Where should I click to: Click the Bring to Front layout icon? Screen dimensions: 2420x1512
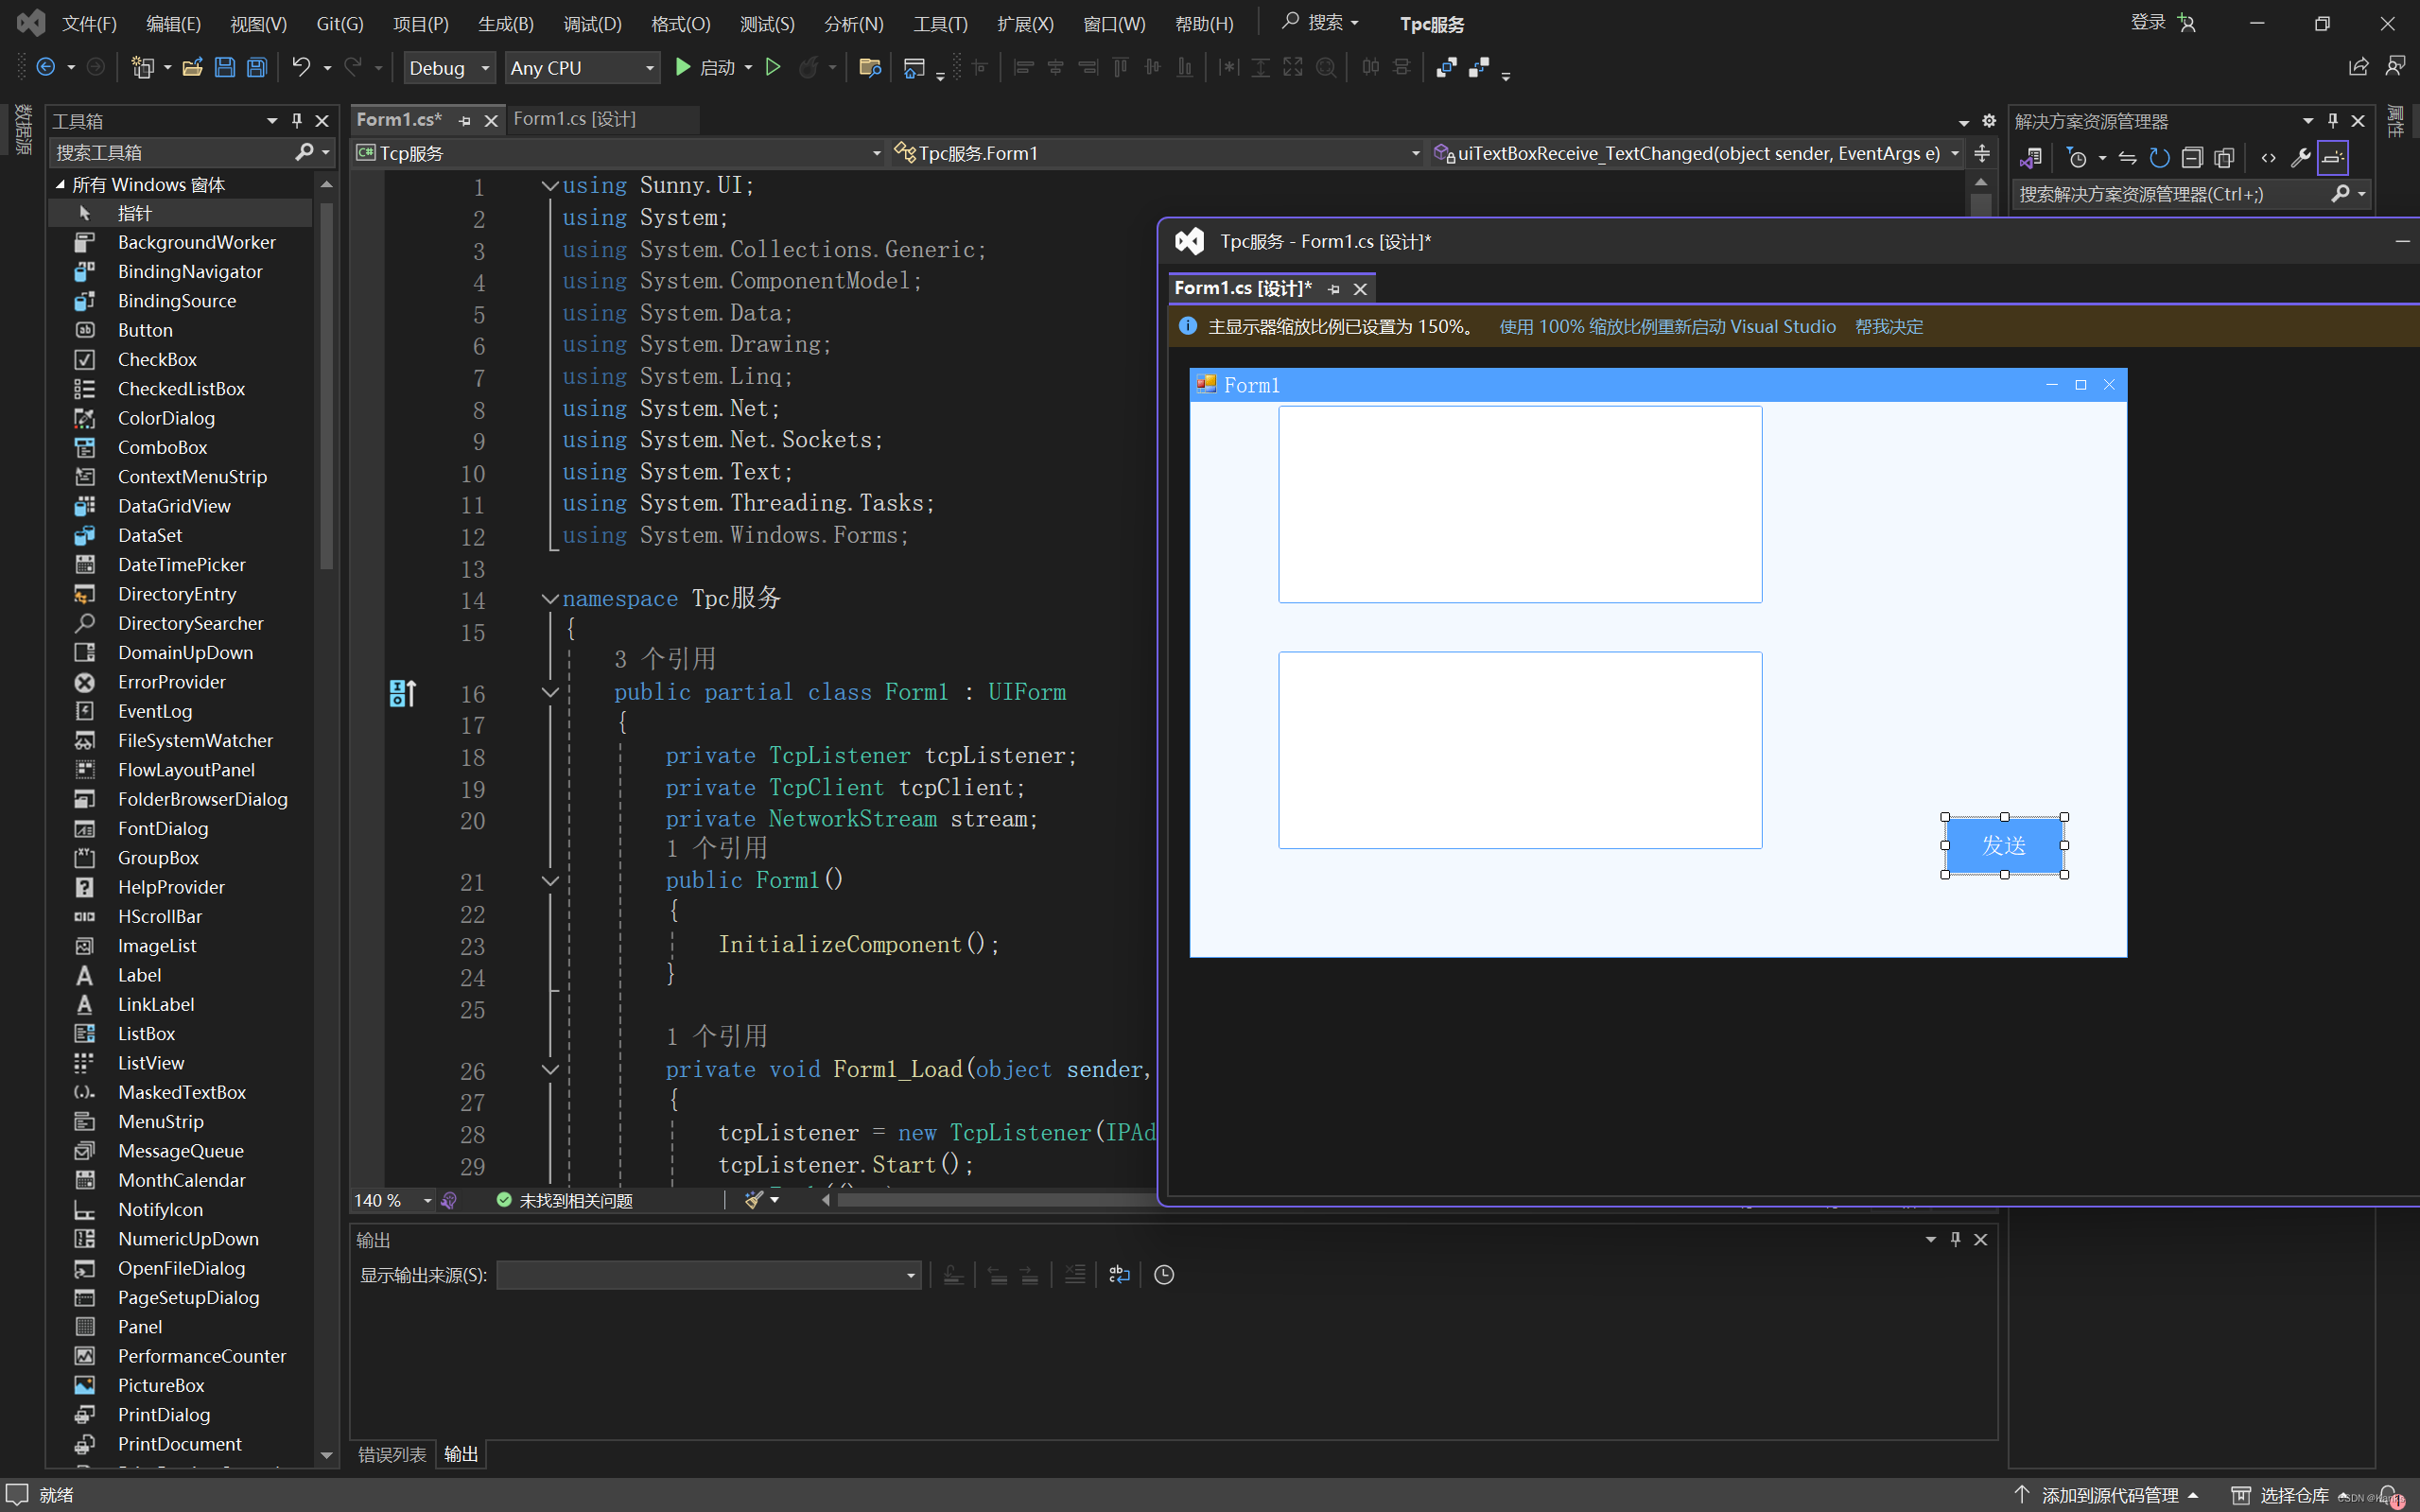point(1446,67)
